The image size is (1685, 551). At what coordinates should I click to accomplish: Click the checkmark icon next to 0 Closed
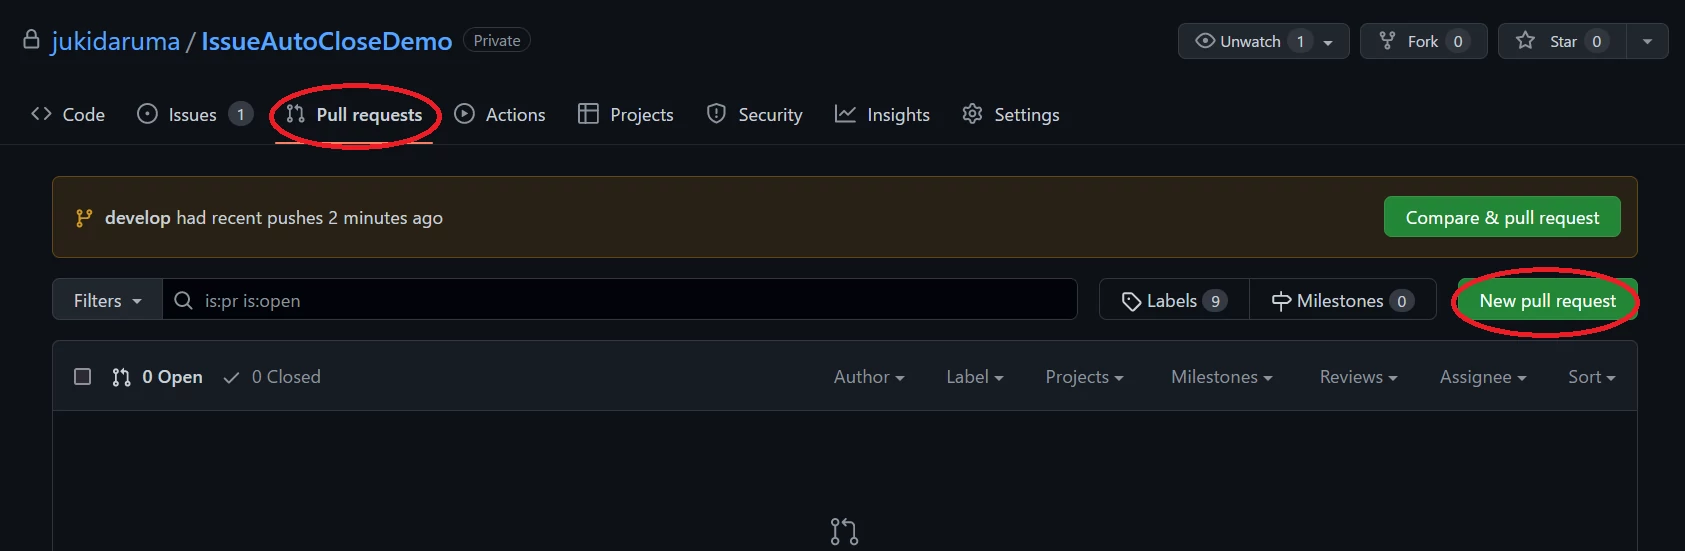pos(231,377)
